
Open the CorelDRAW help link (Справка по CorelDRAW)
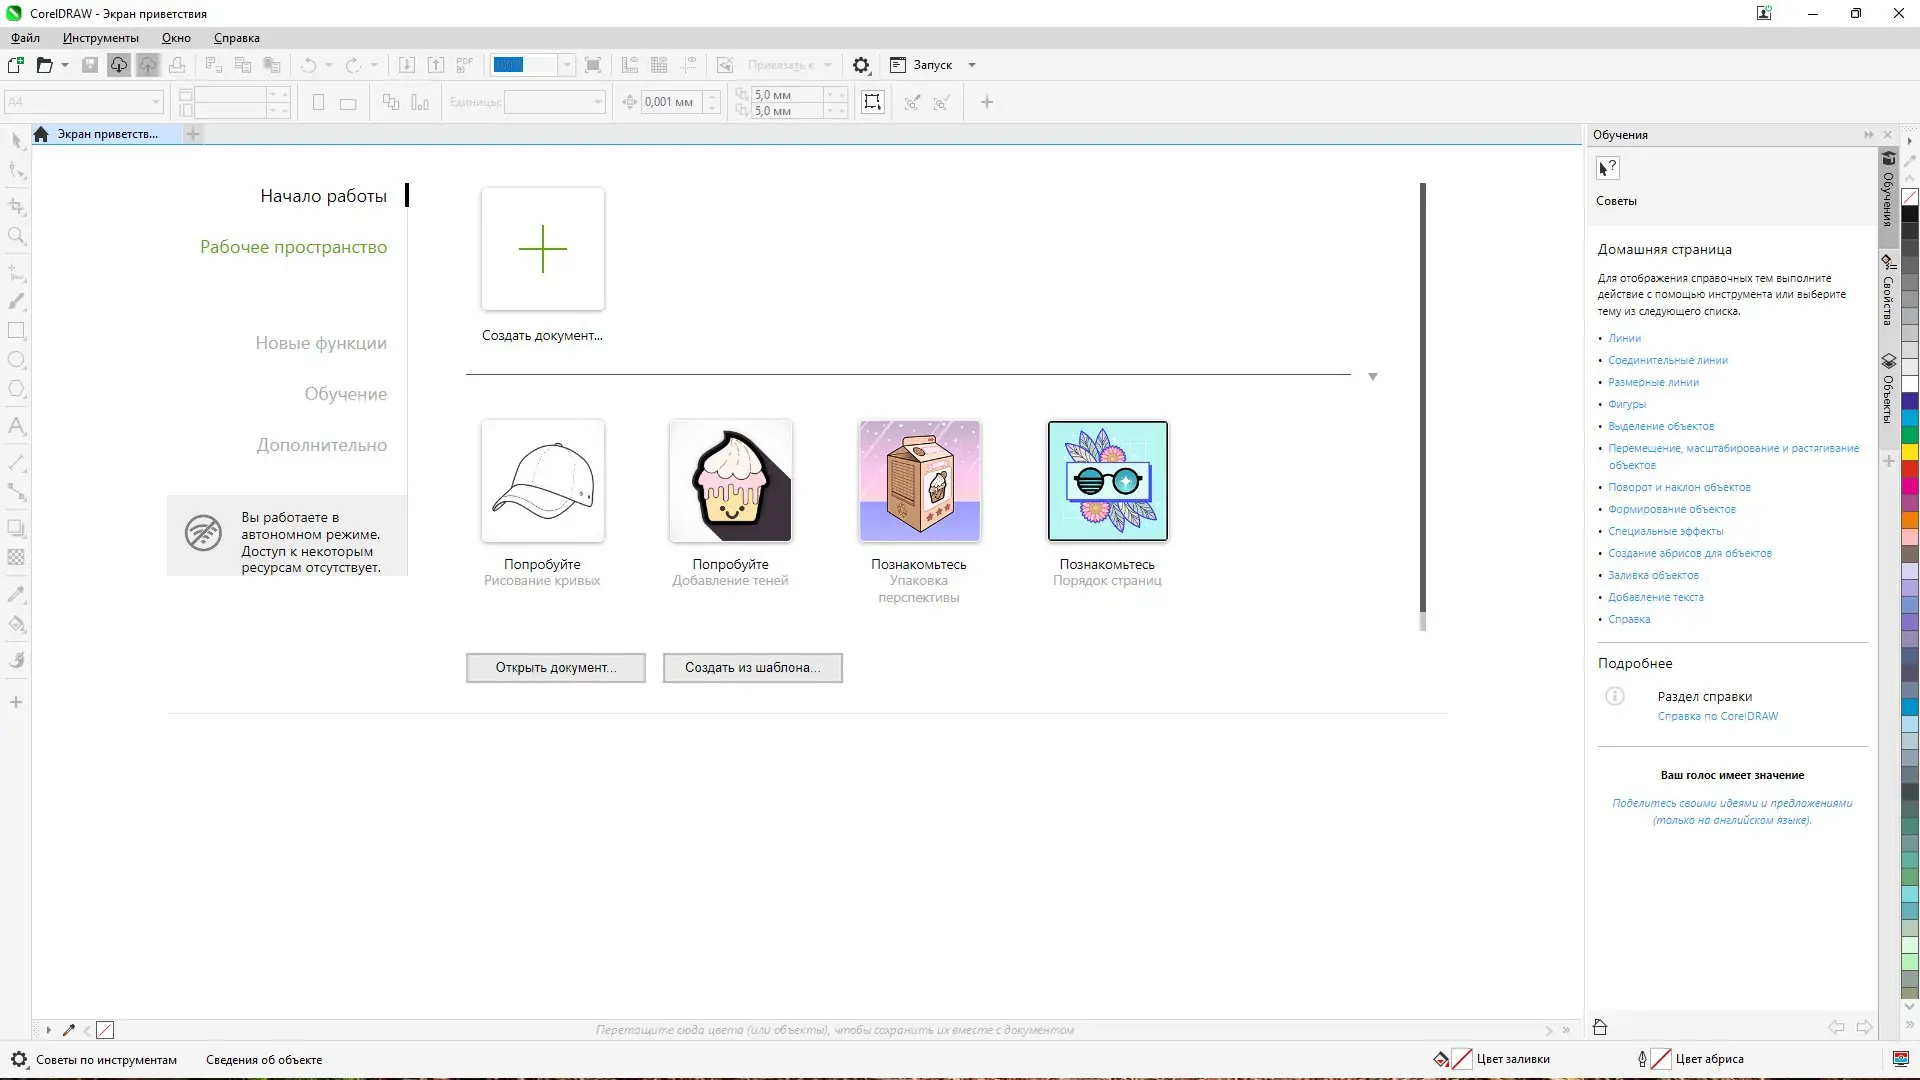click(1717, 716)
